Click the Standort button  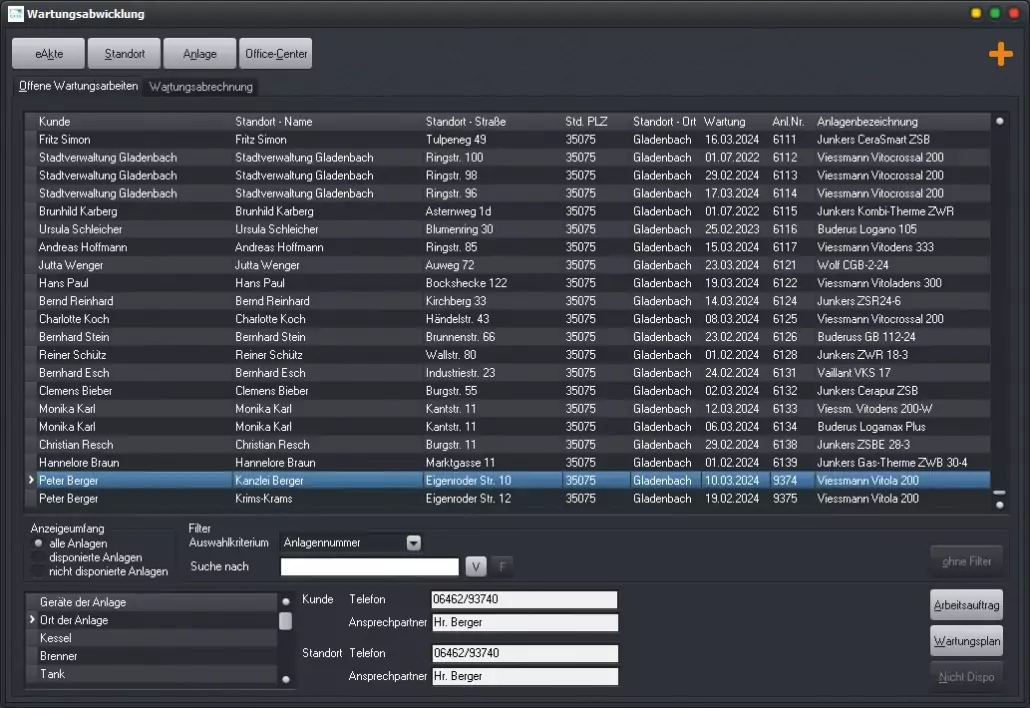[124, 54]
